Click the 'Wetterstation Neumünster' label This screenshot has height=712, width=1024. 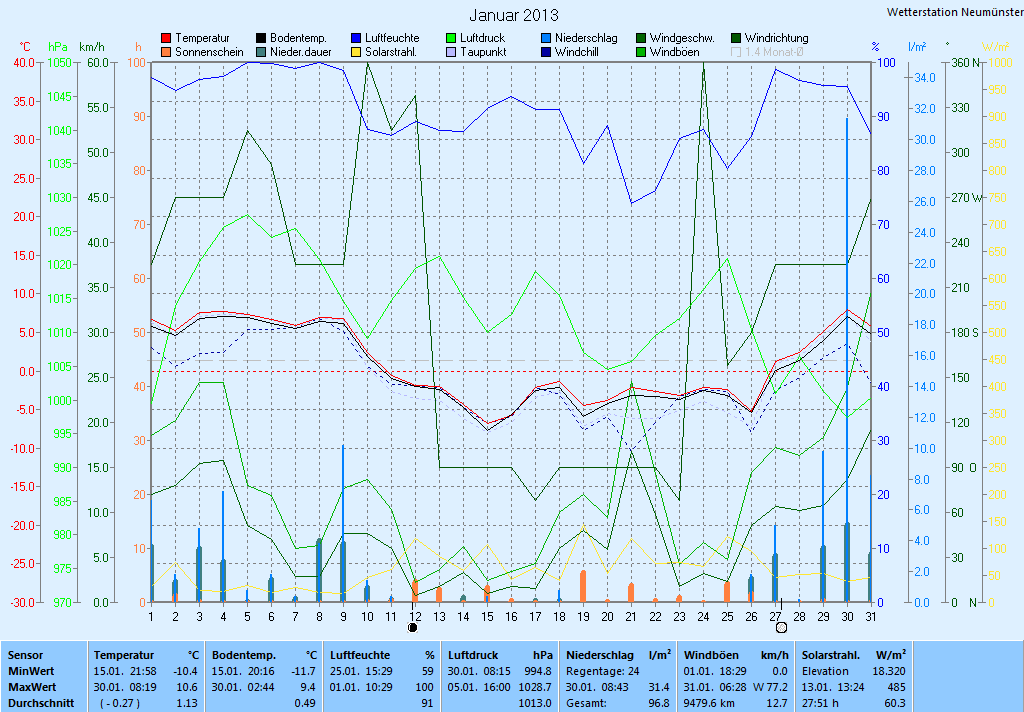tap(955, 12)
